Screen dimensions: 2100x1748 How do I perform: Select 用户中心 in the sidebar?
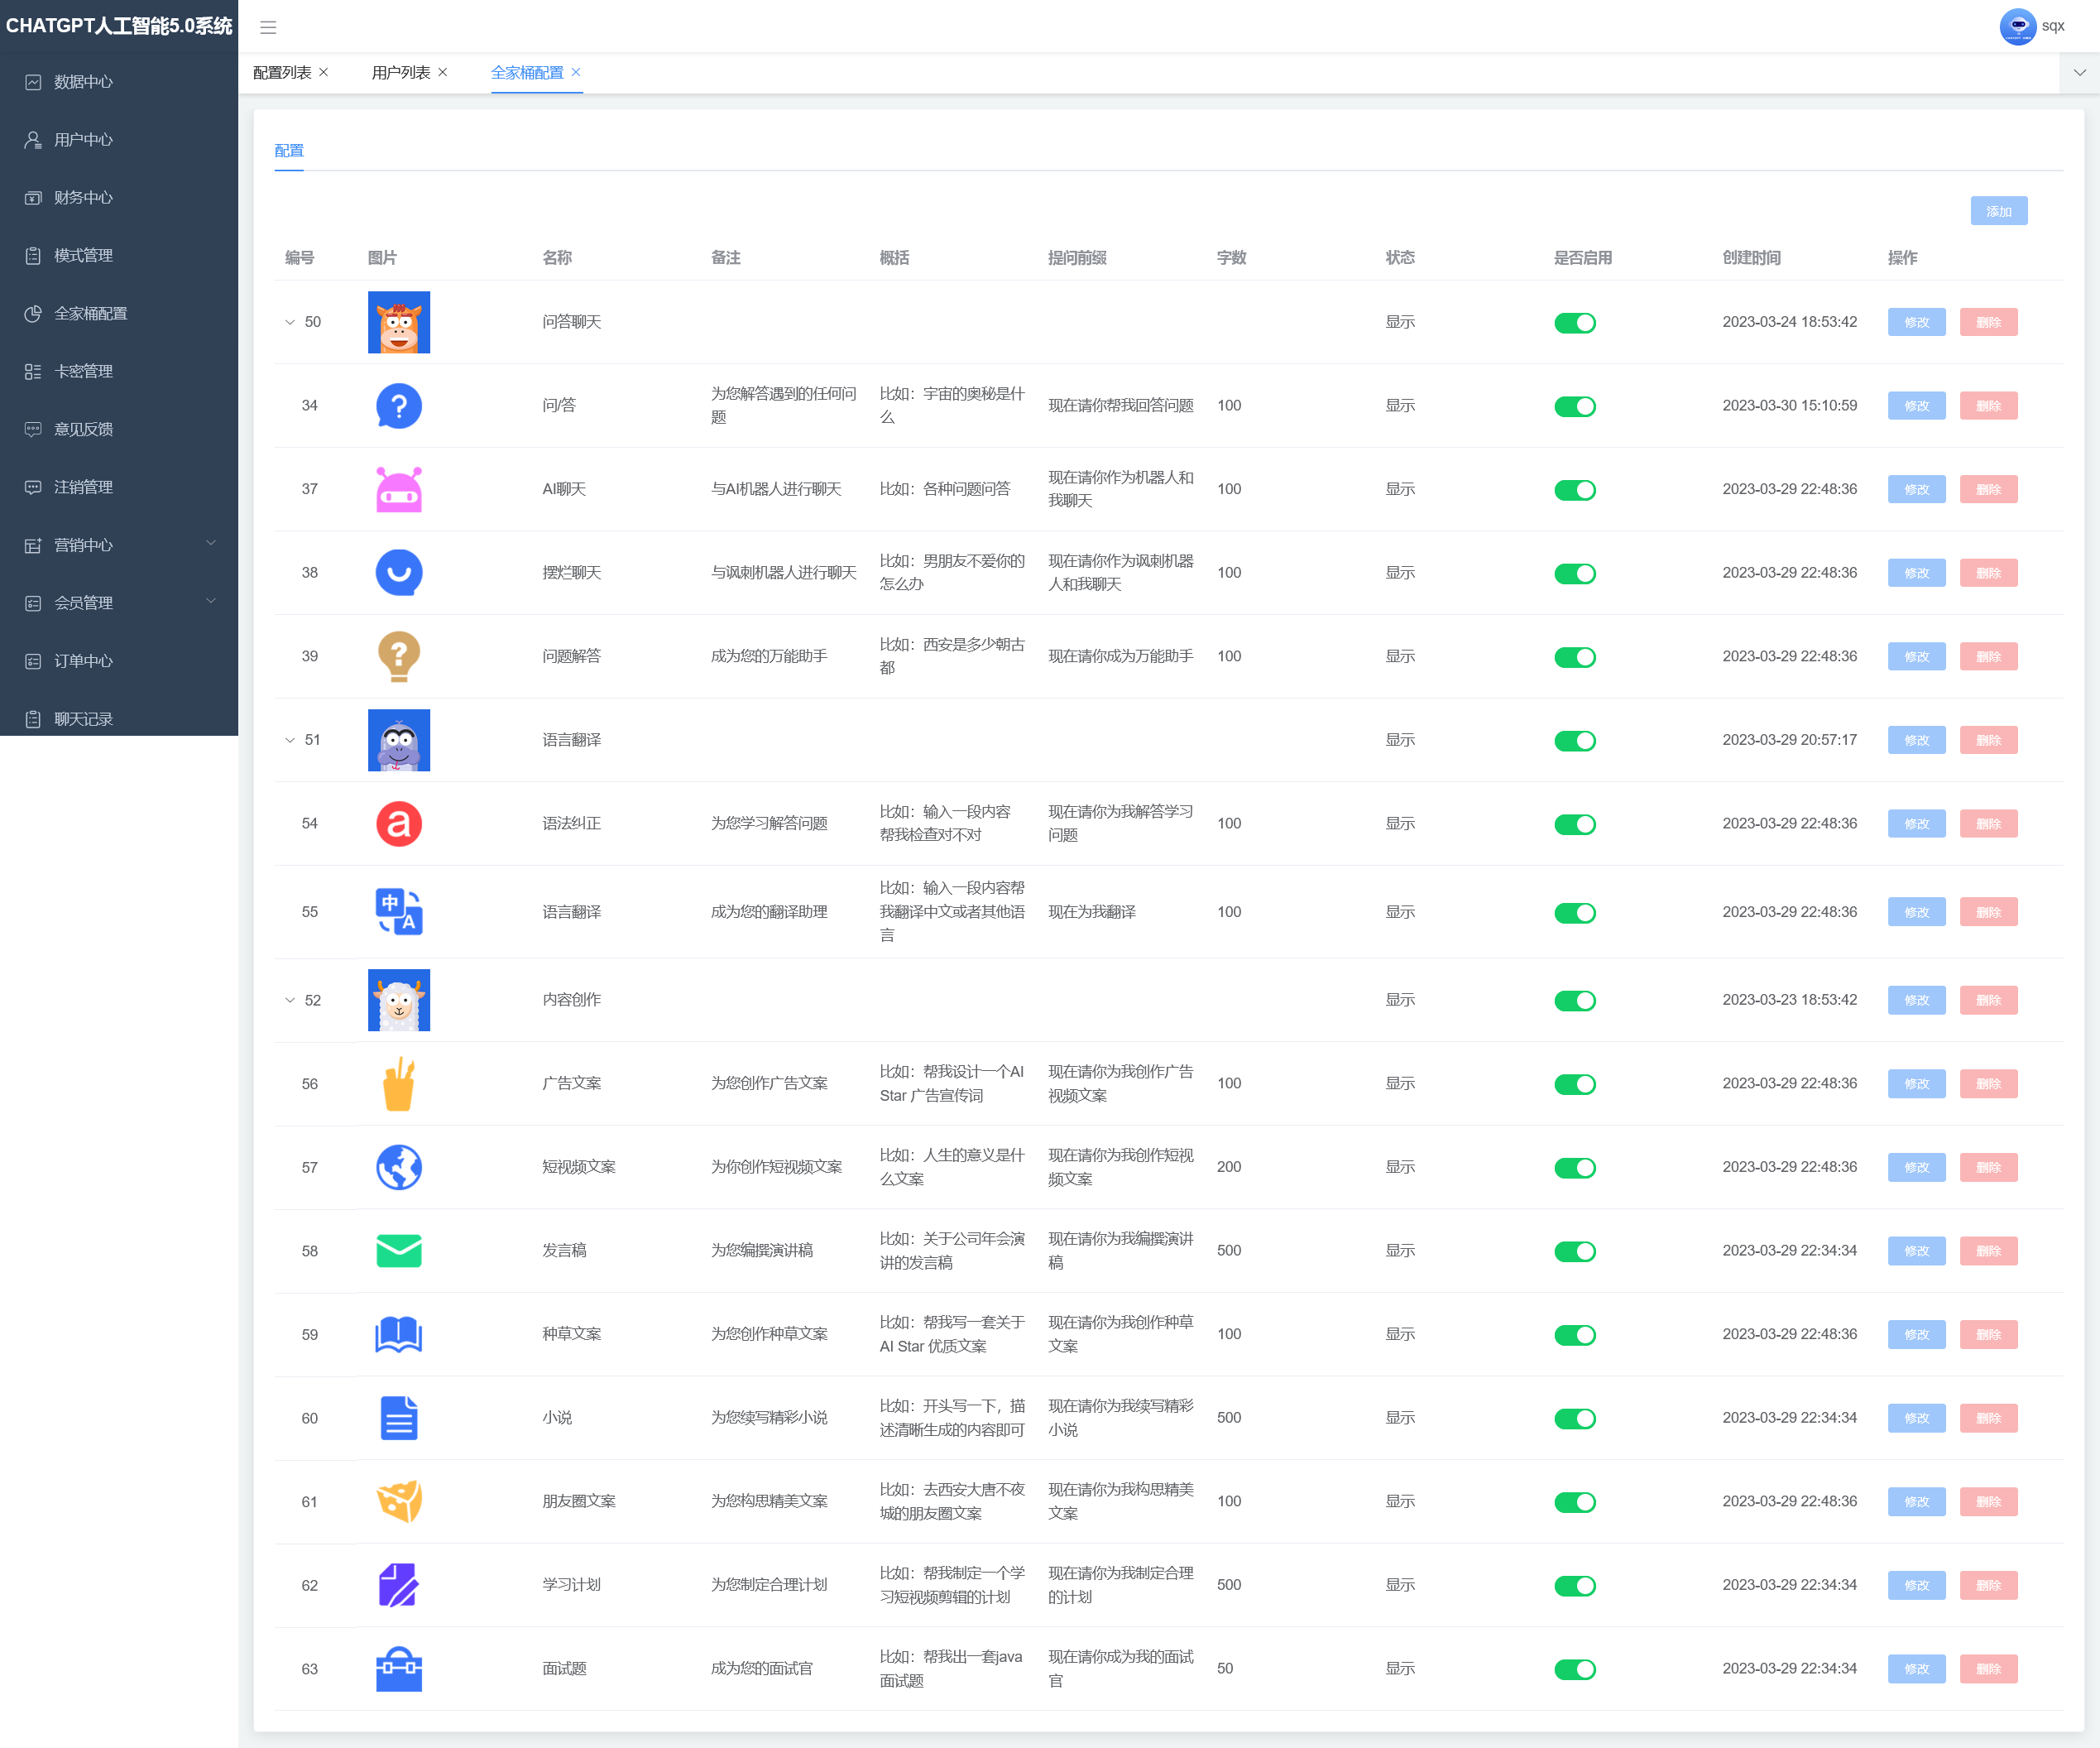click(84, 140)
